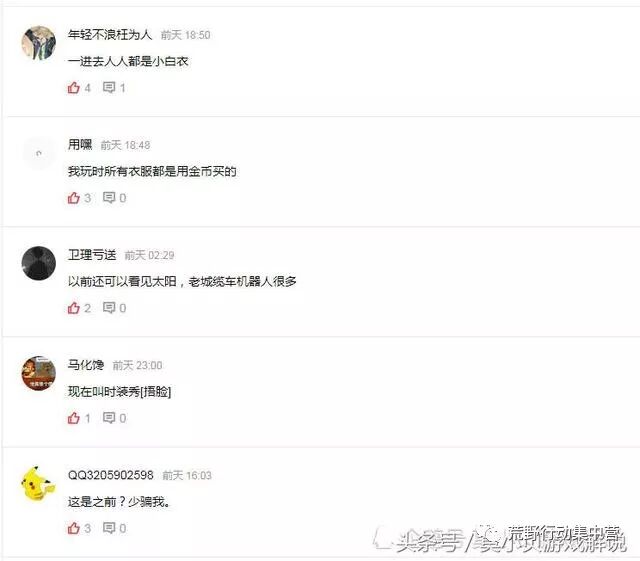Visit username QQ3205902598
640x561 pixels.
pos(111,475)
